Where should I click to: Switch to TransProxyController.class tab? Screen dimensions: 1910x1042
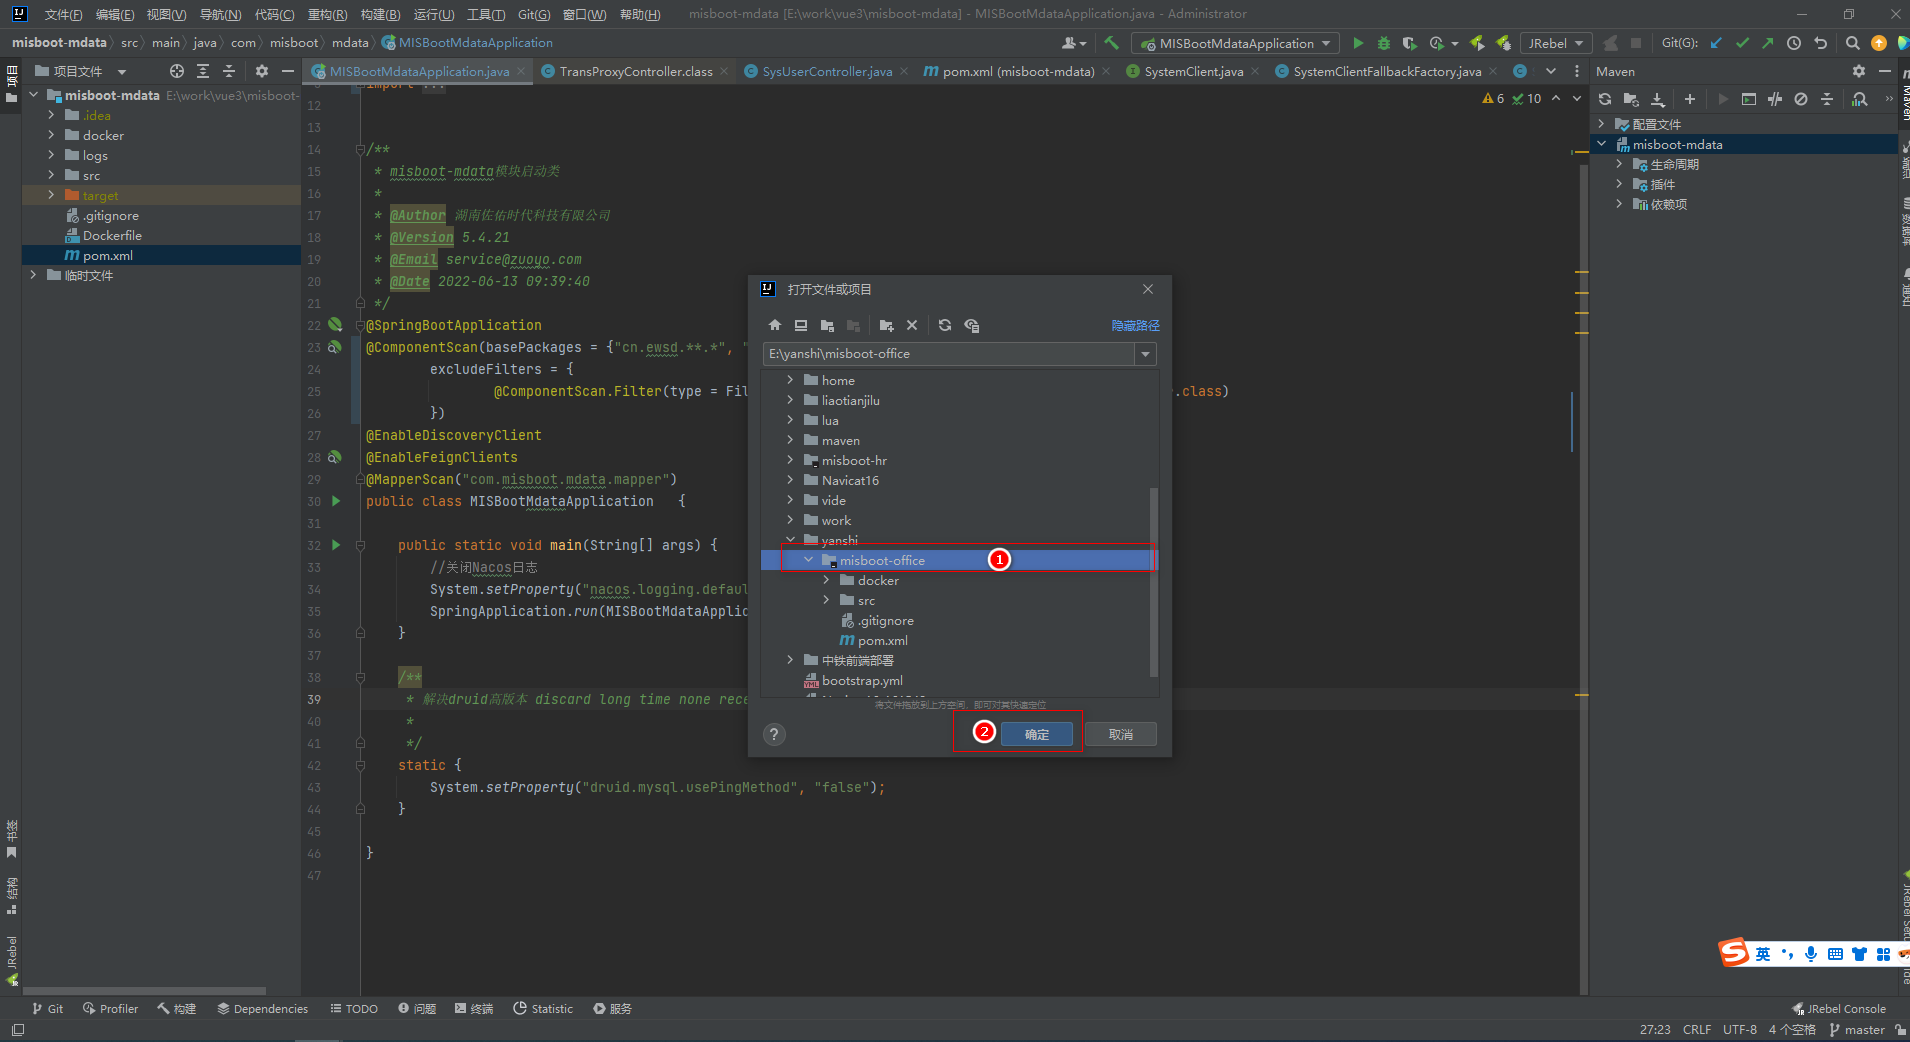635,71
